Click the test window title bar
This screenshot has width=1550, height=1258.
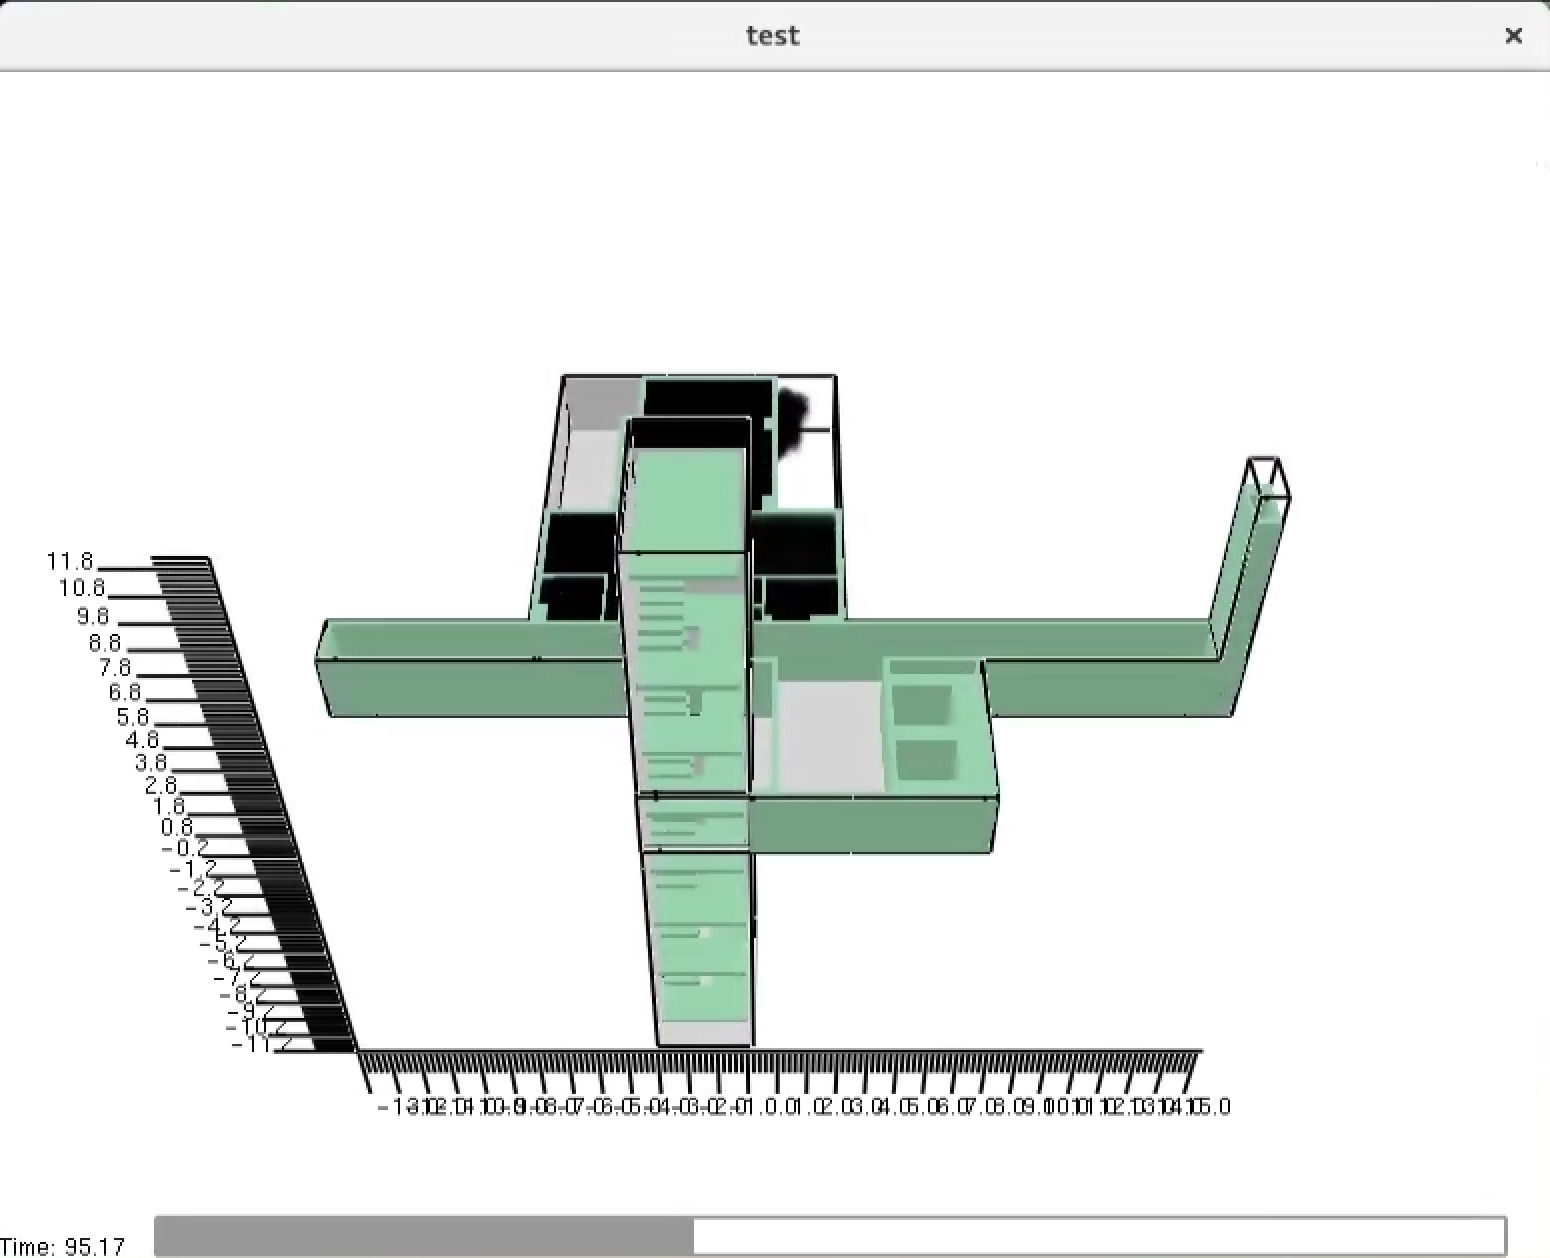click(x=772, y=35)
